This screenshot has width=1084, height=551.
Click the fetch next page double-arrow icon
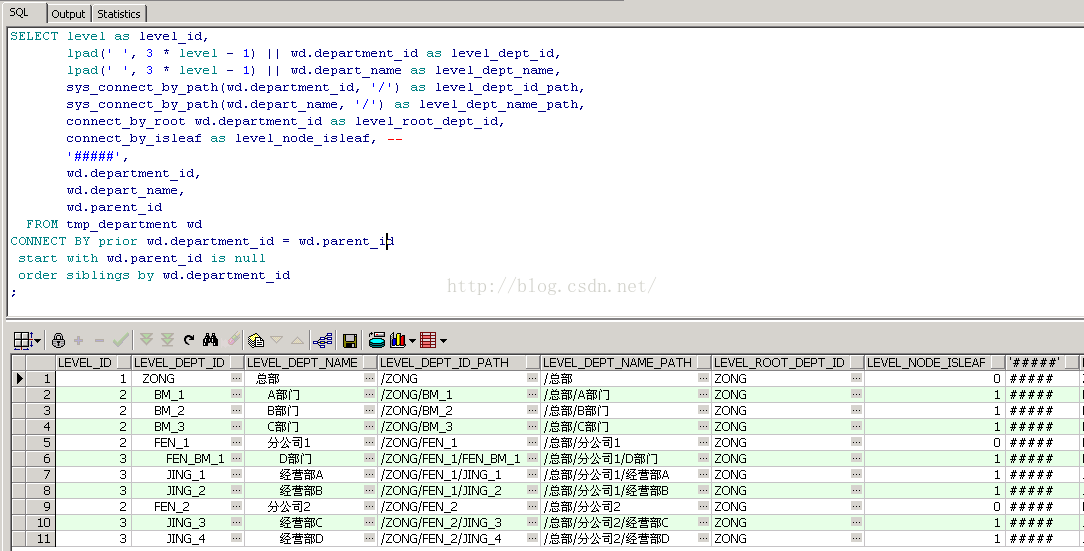[146, 339]
